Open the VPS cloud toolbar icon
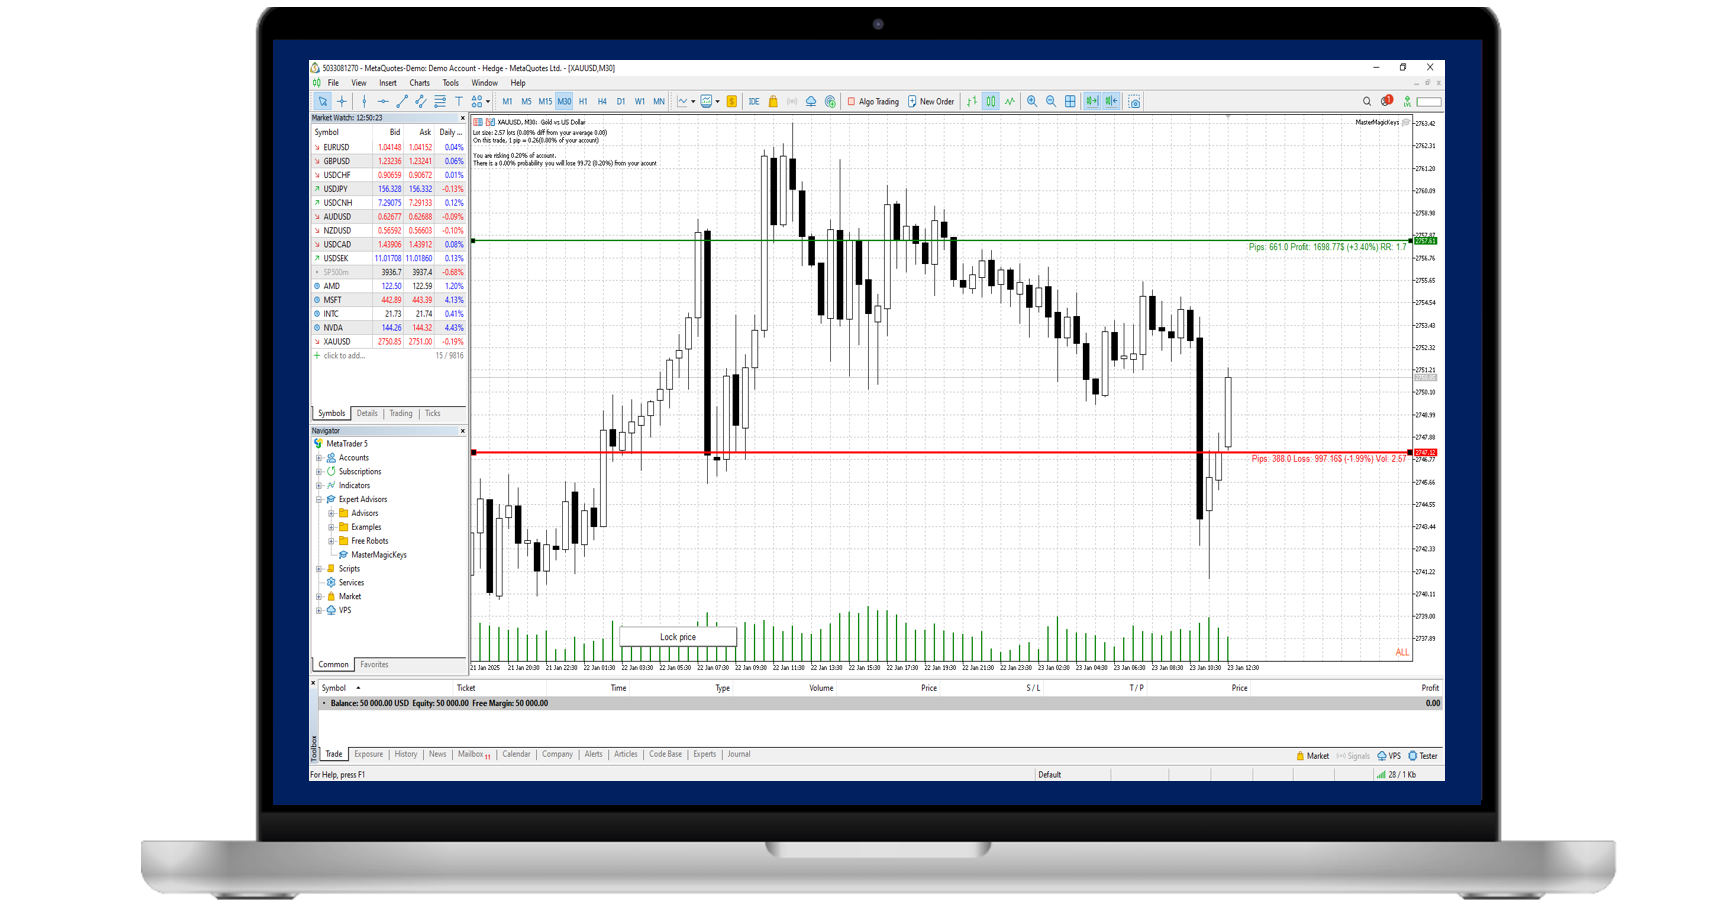Screen dimensions: 1721x908 [x=811, y=101]
